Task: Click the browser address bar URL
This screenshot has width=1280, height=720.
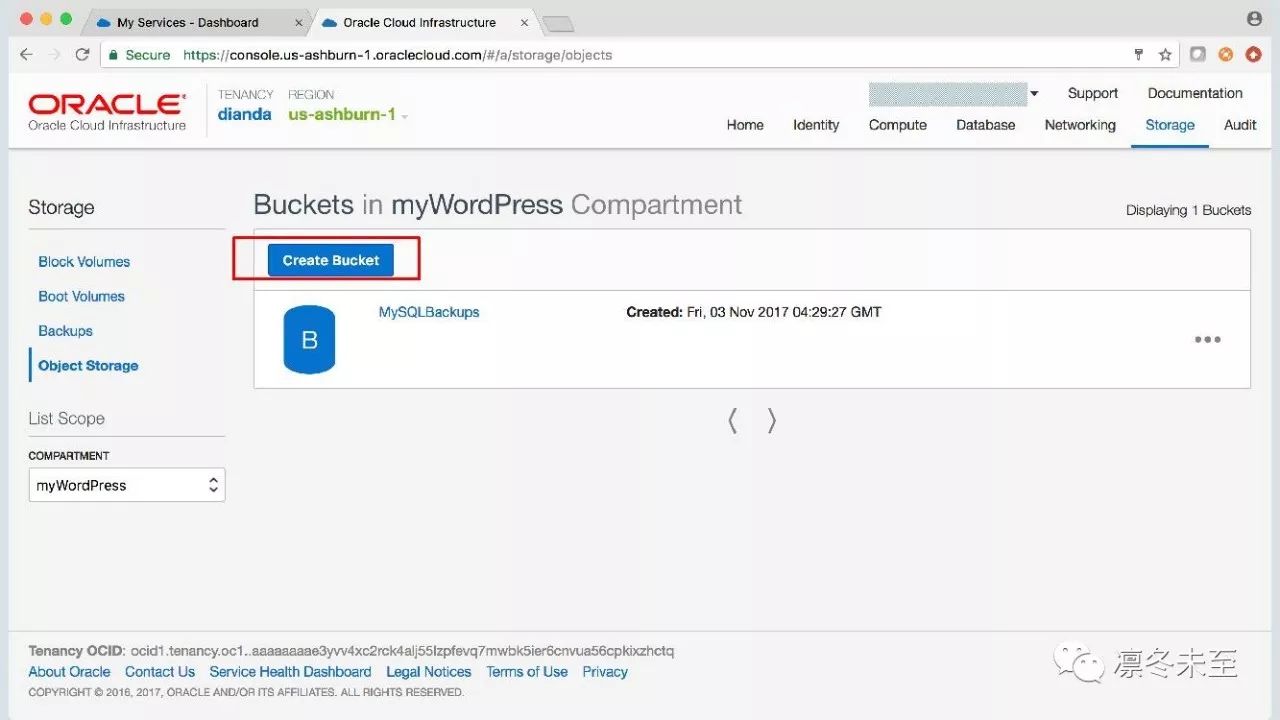Action: pos(398,55)
